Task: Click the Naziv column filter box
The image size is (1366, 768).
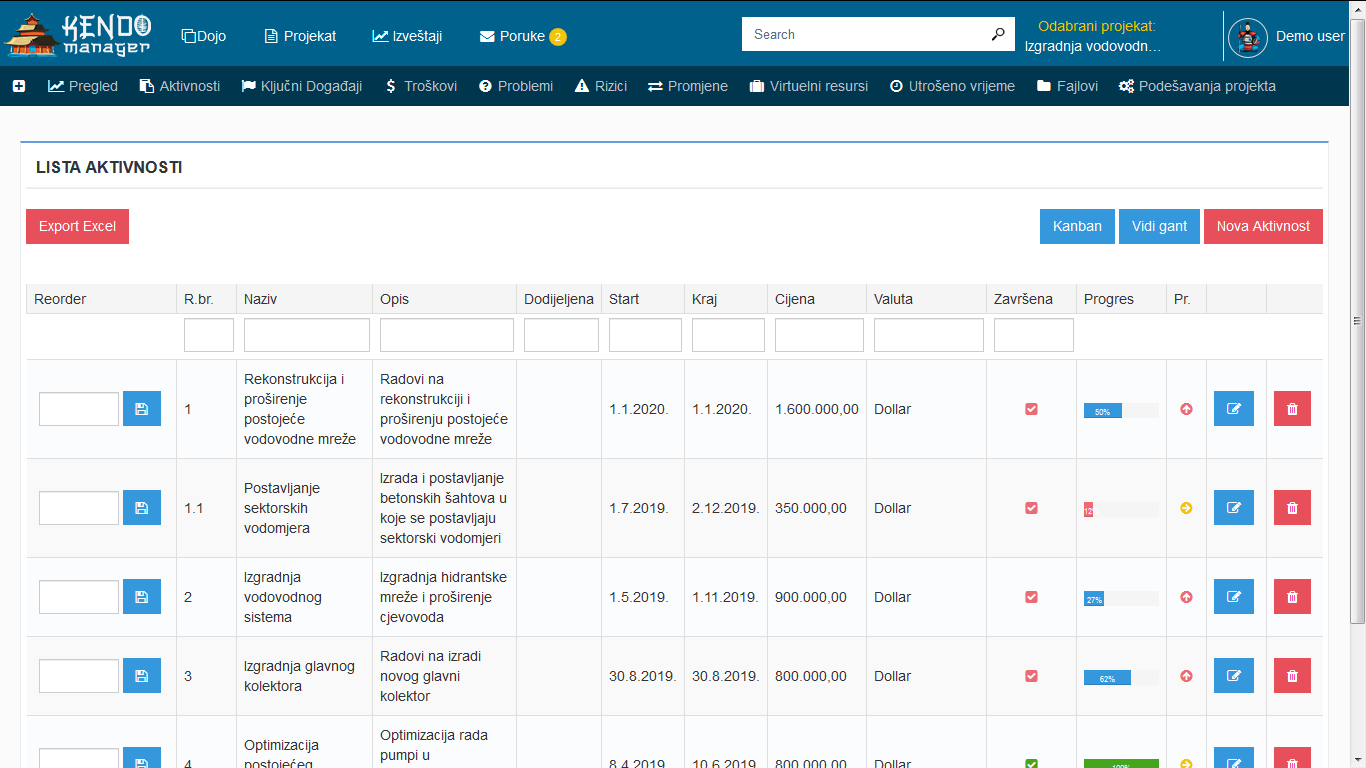Action: click(307, 335)
